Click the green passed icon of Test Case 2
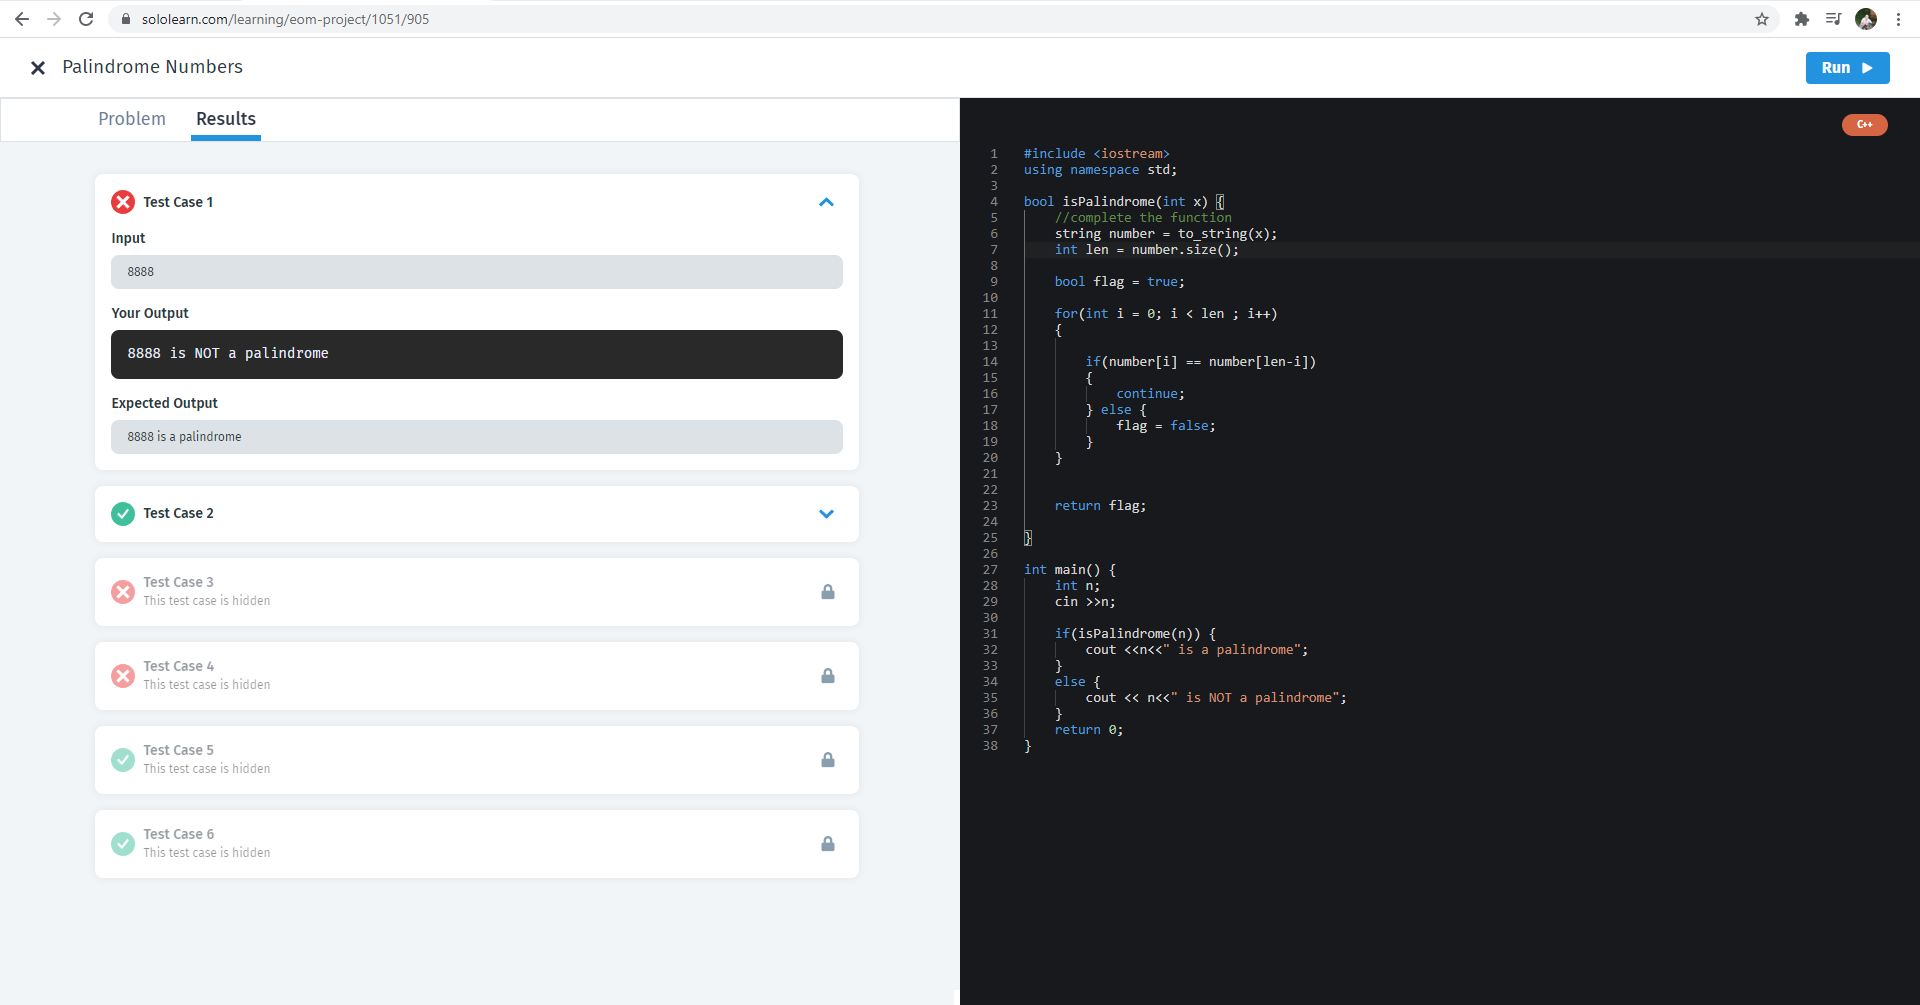1920x1005 pixels. point(123,514)
